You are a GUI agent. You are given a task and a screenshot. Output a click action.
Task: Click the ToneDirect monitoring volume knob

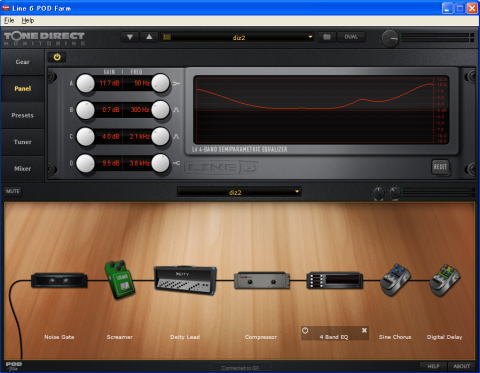coord(390,38)
